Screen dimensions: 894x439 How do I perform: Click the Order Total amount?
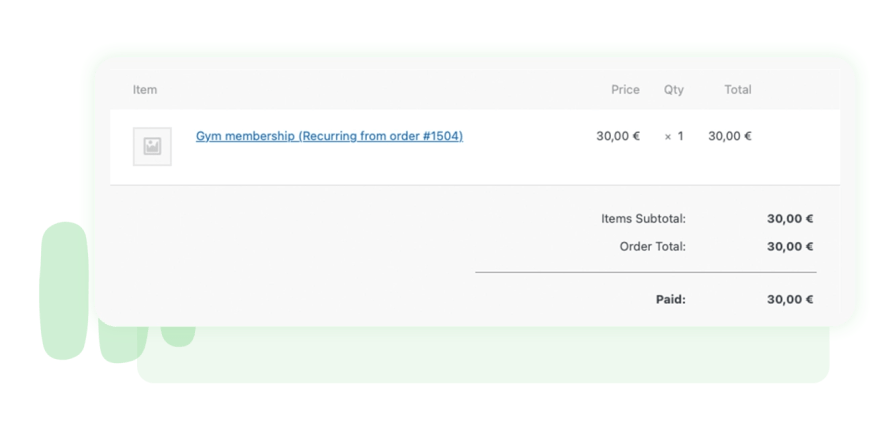click(790, 246)
